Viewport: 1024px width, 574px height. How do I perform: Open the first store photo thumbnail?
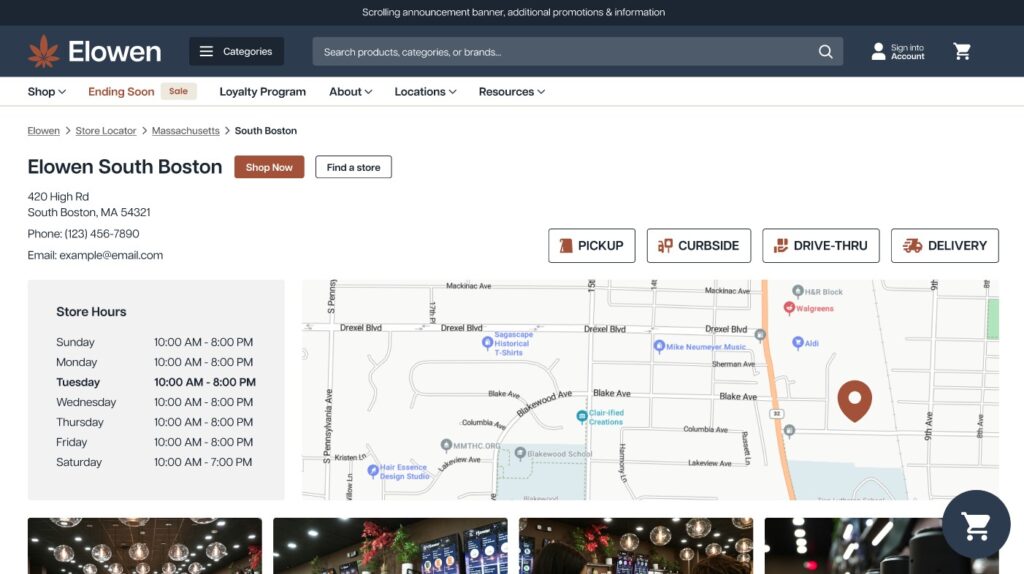(145, 546)
